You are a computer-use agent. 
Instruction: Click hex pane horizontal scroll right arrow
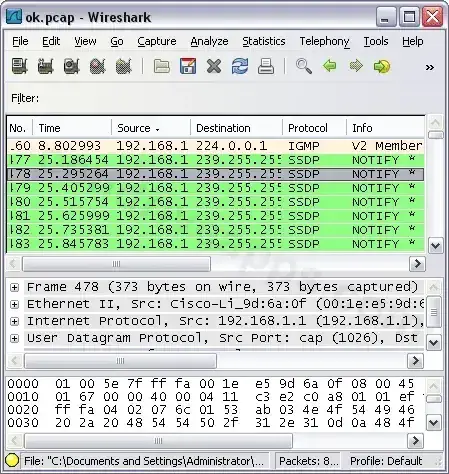pos(415,441)
